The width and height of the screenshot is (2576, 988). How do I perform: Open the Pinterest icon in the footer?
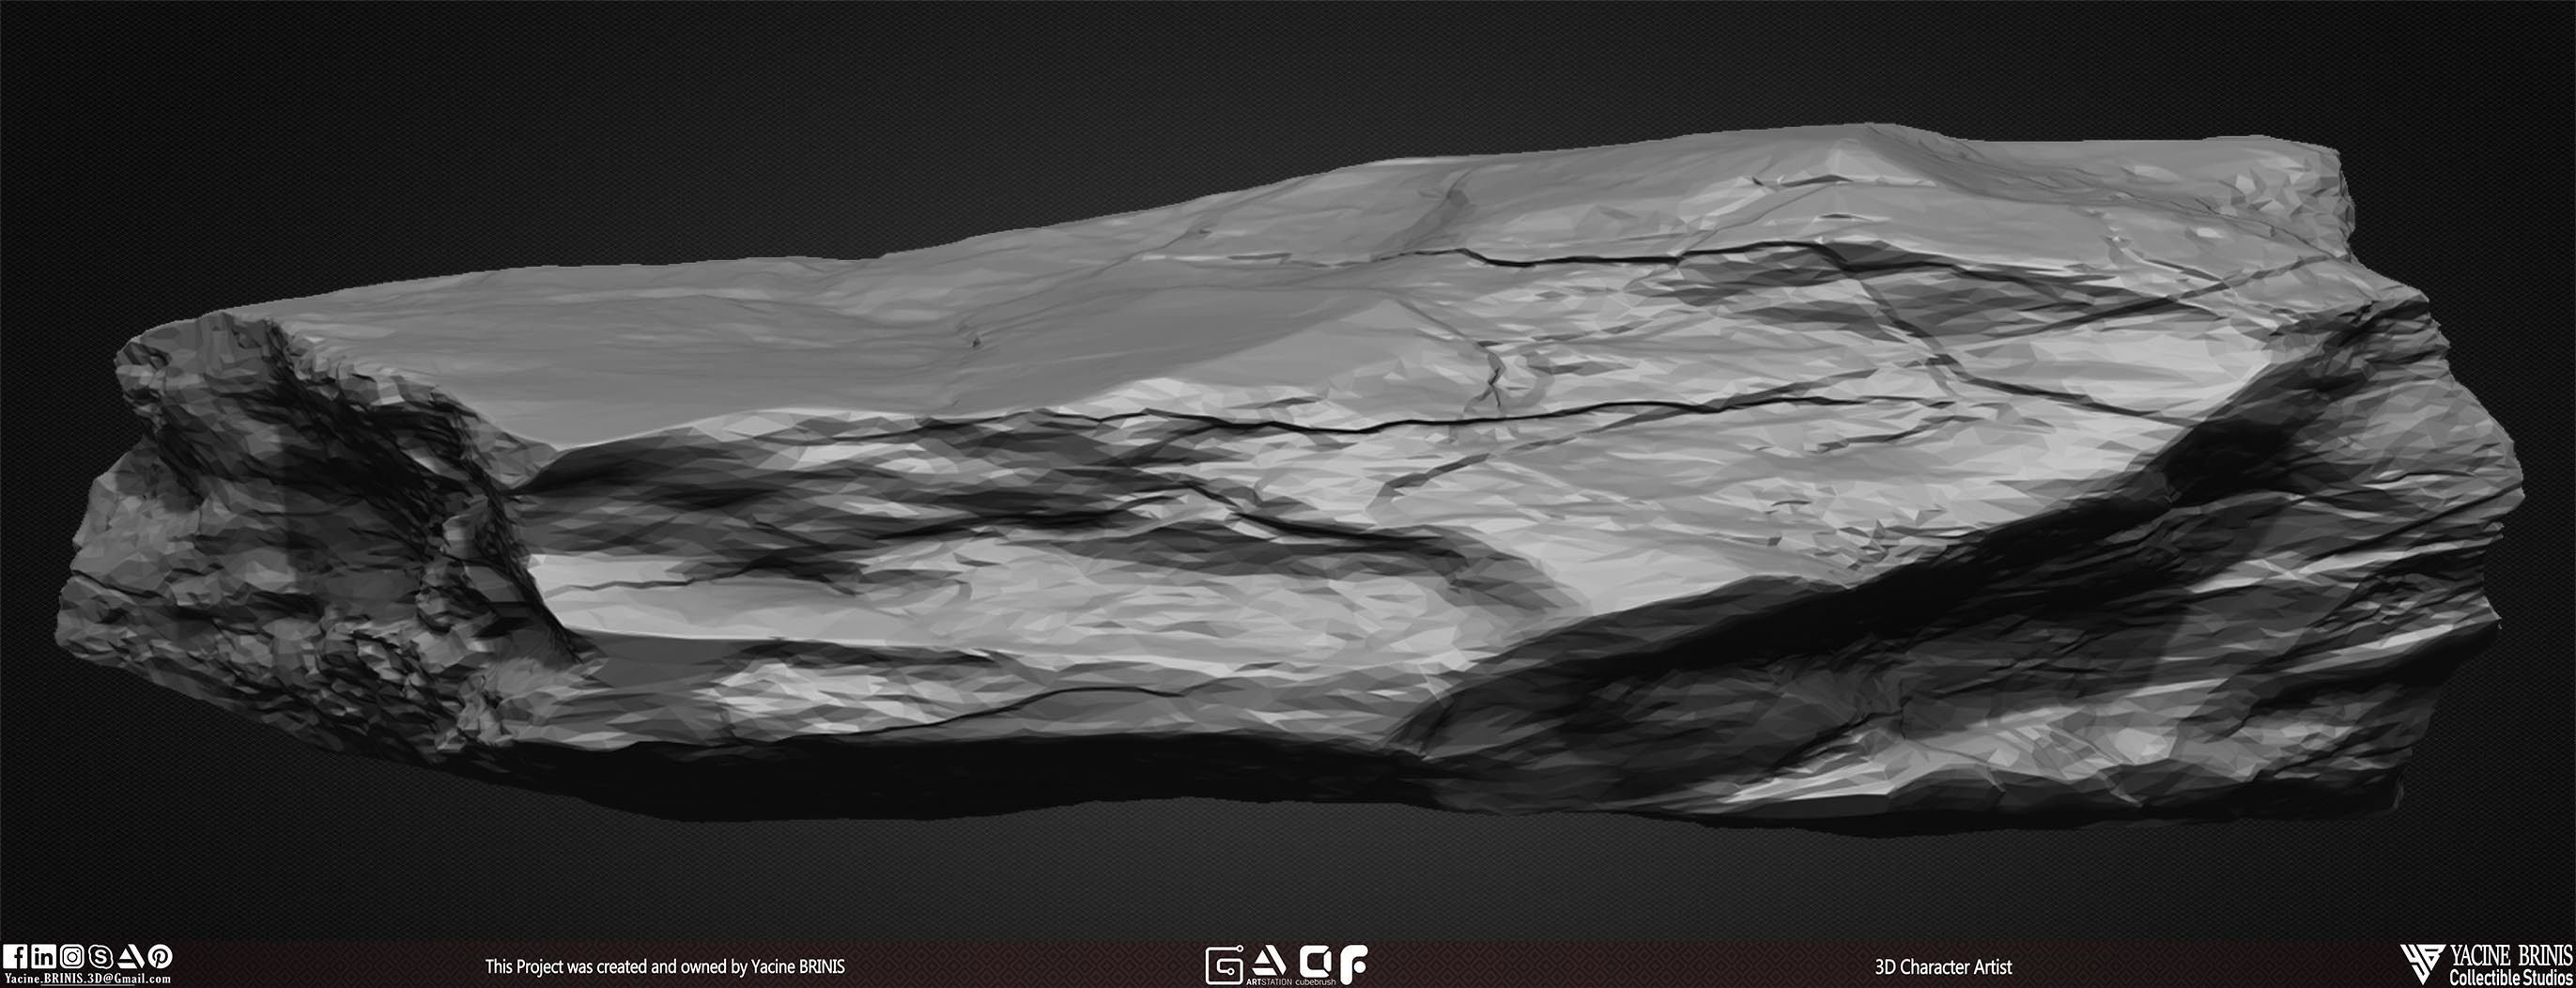click(160, 957)
